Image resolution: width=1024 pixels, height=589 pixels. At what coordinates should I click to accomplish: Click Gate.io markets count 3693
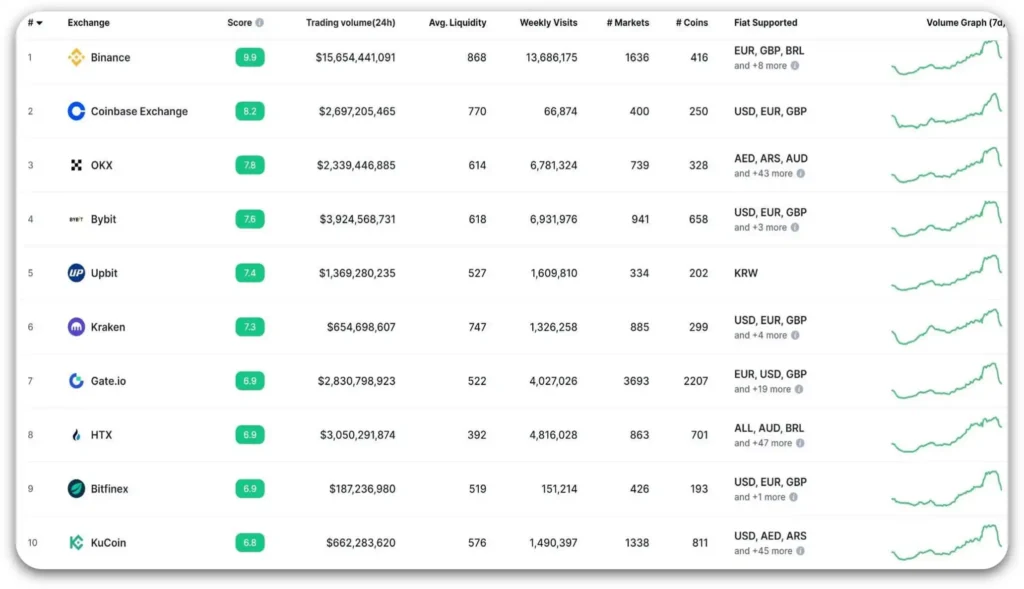pyautogui.click(x=636, y=381)
